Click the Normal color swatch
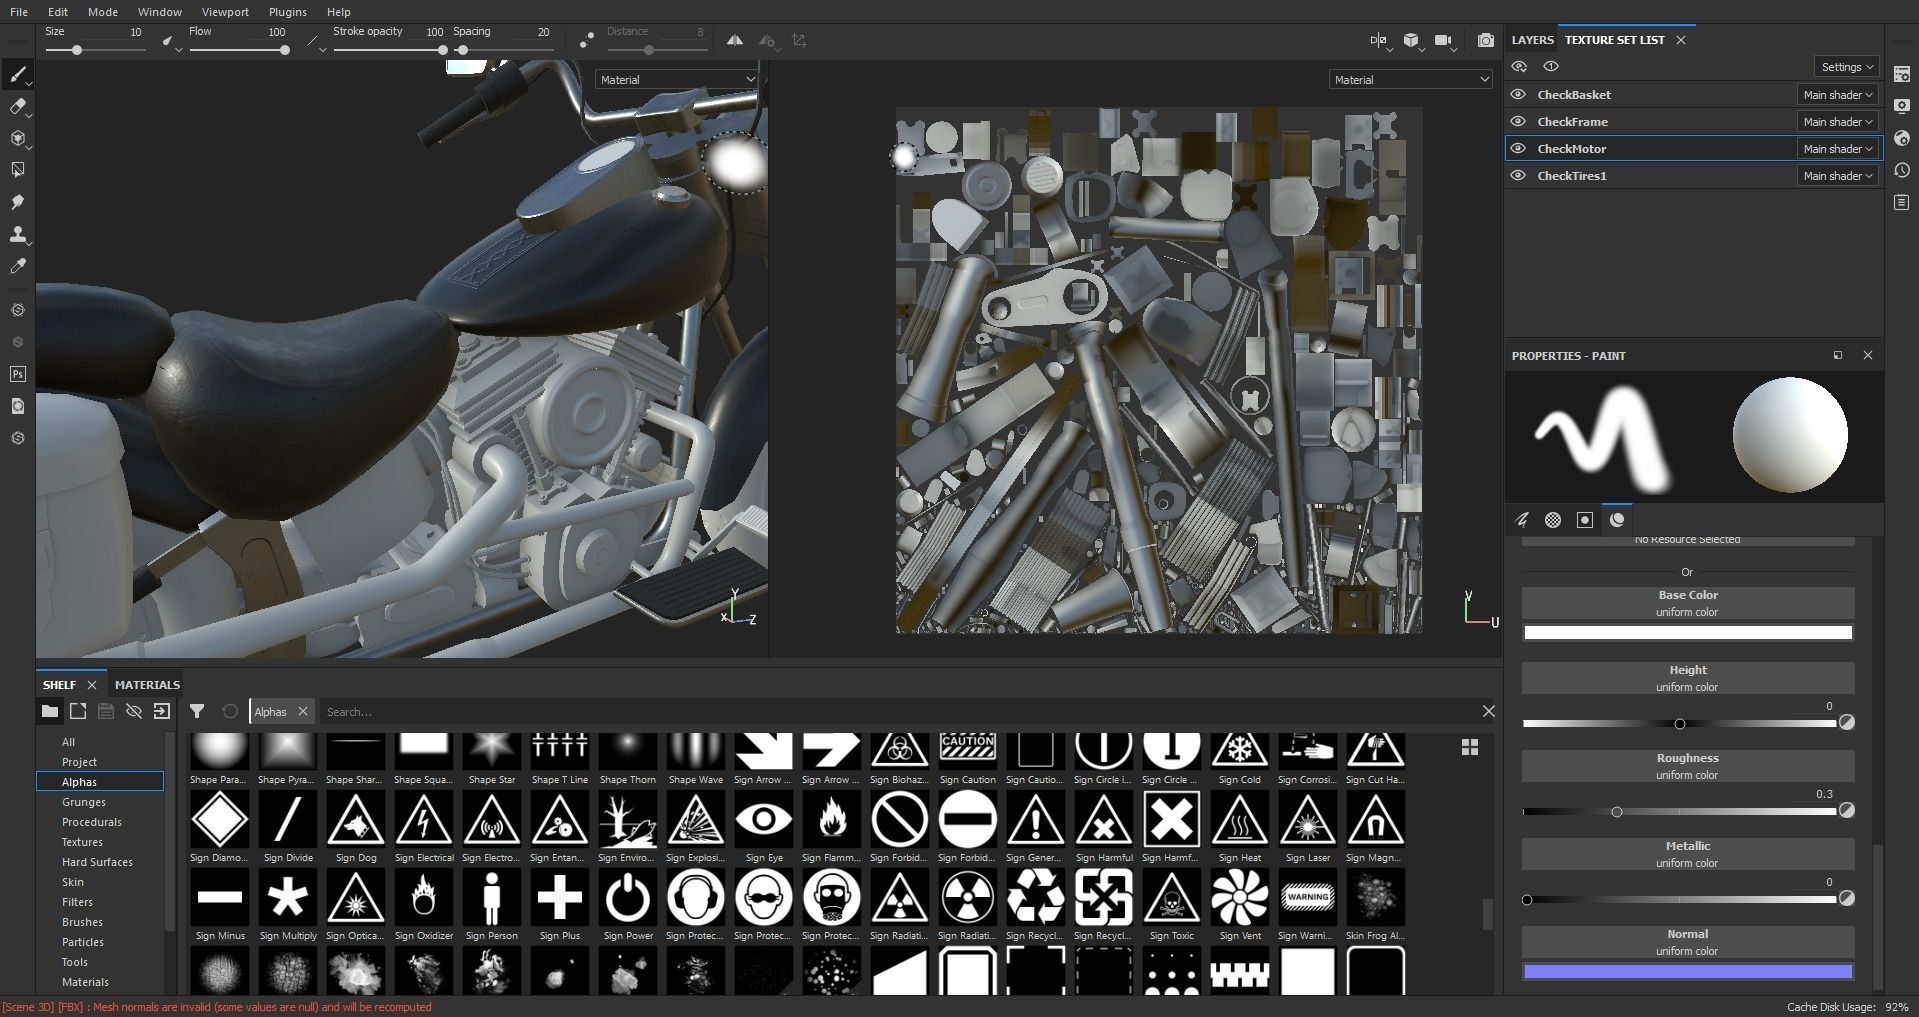 click(1688, 971)
